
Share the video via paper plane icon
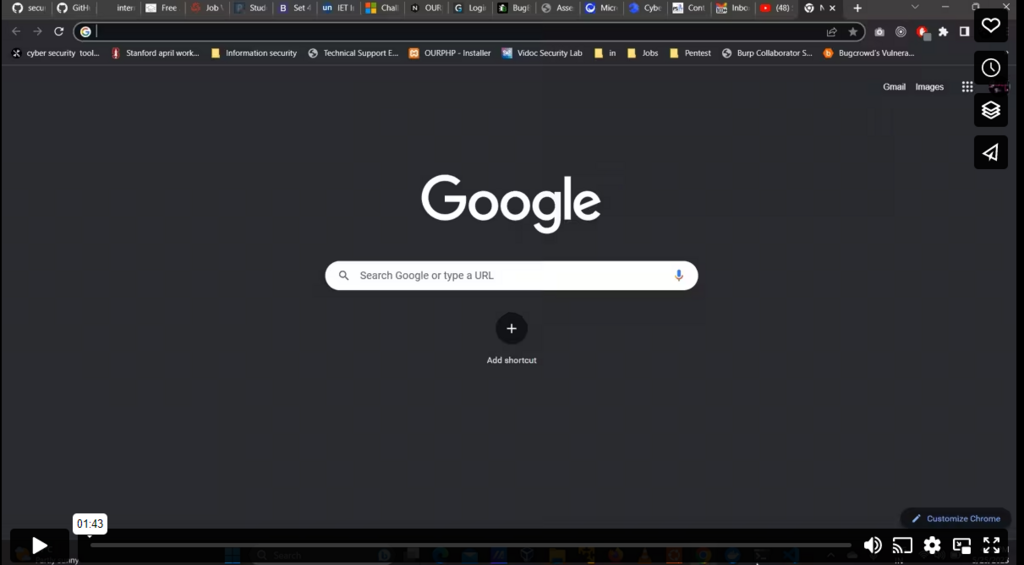(x=991, y=152)
